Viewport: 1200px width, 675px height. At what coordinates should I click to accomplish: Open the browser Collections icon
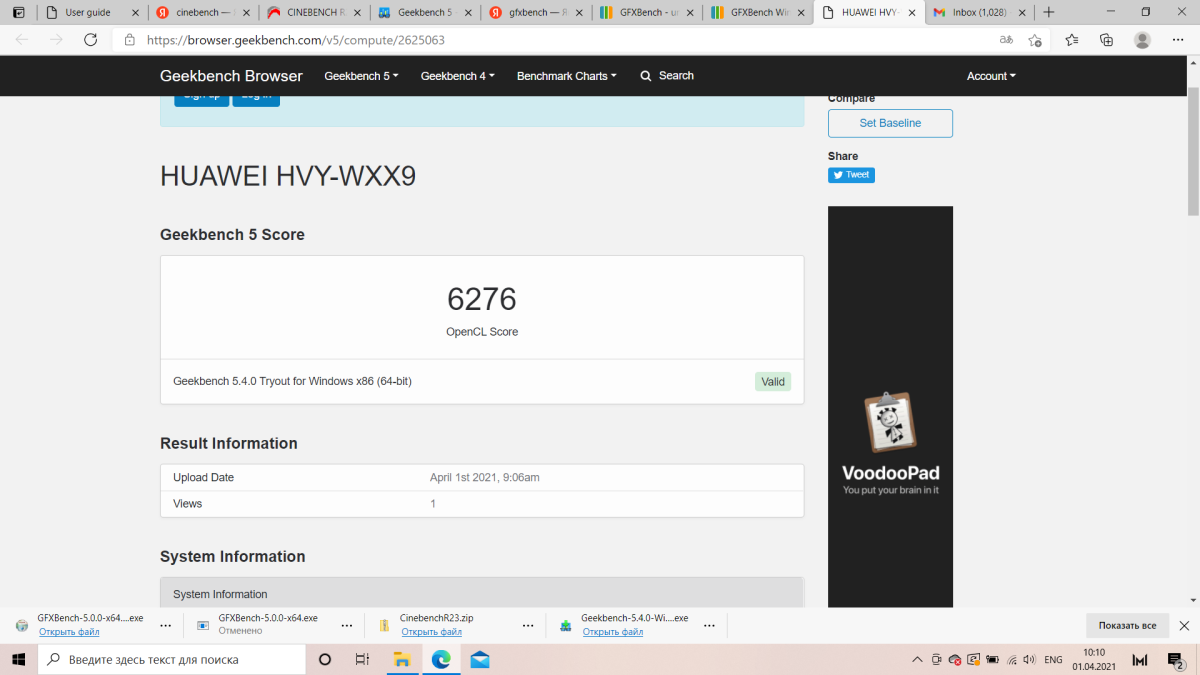click(1106, 40)
